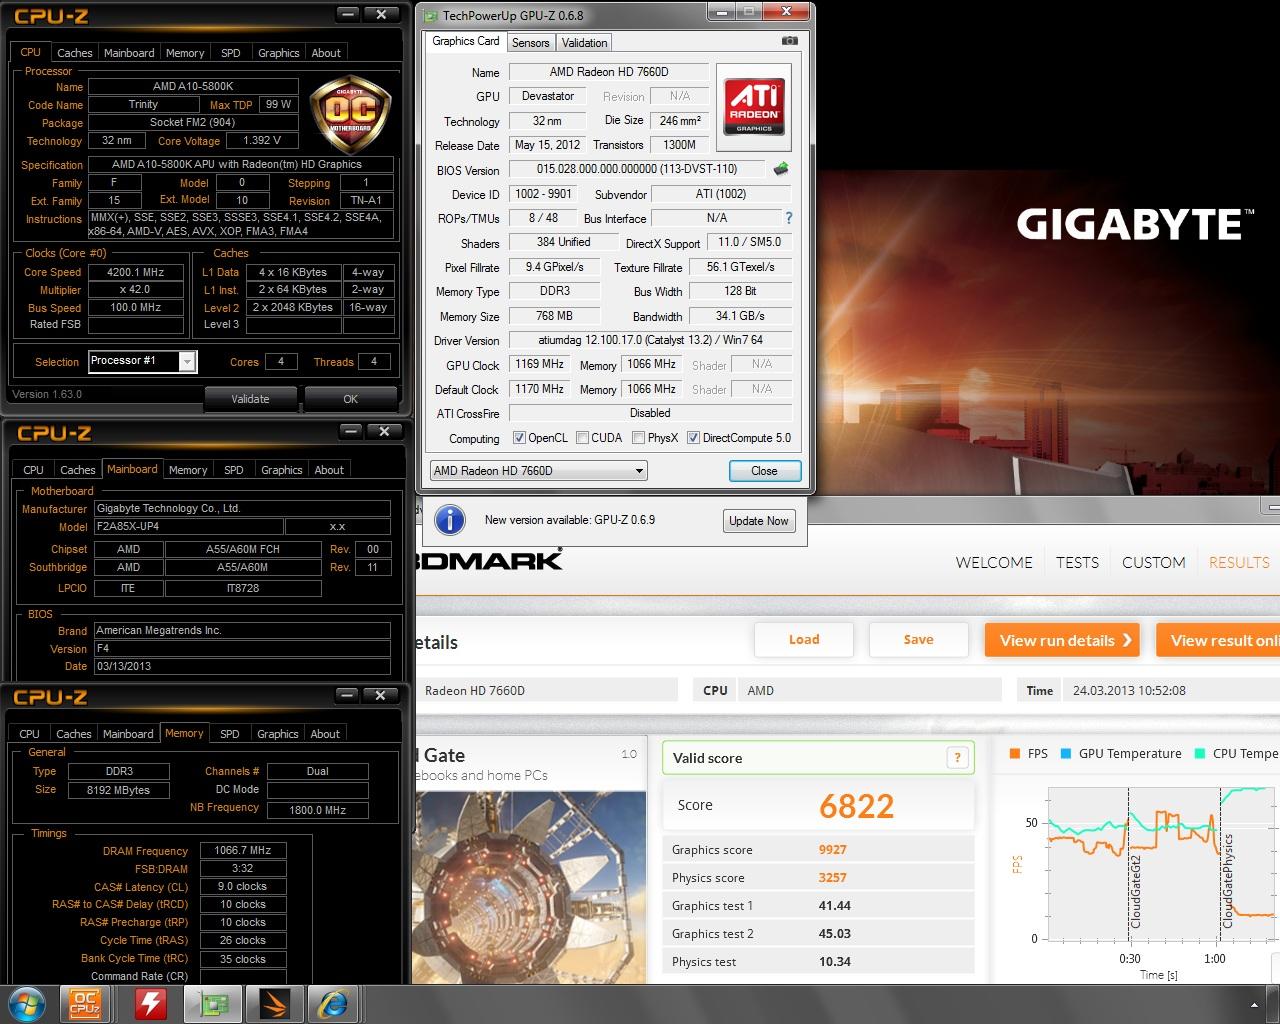Click the notification area show-hidden-icons arrow

(x=1255, y=1004)
